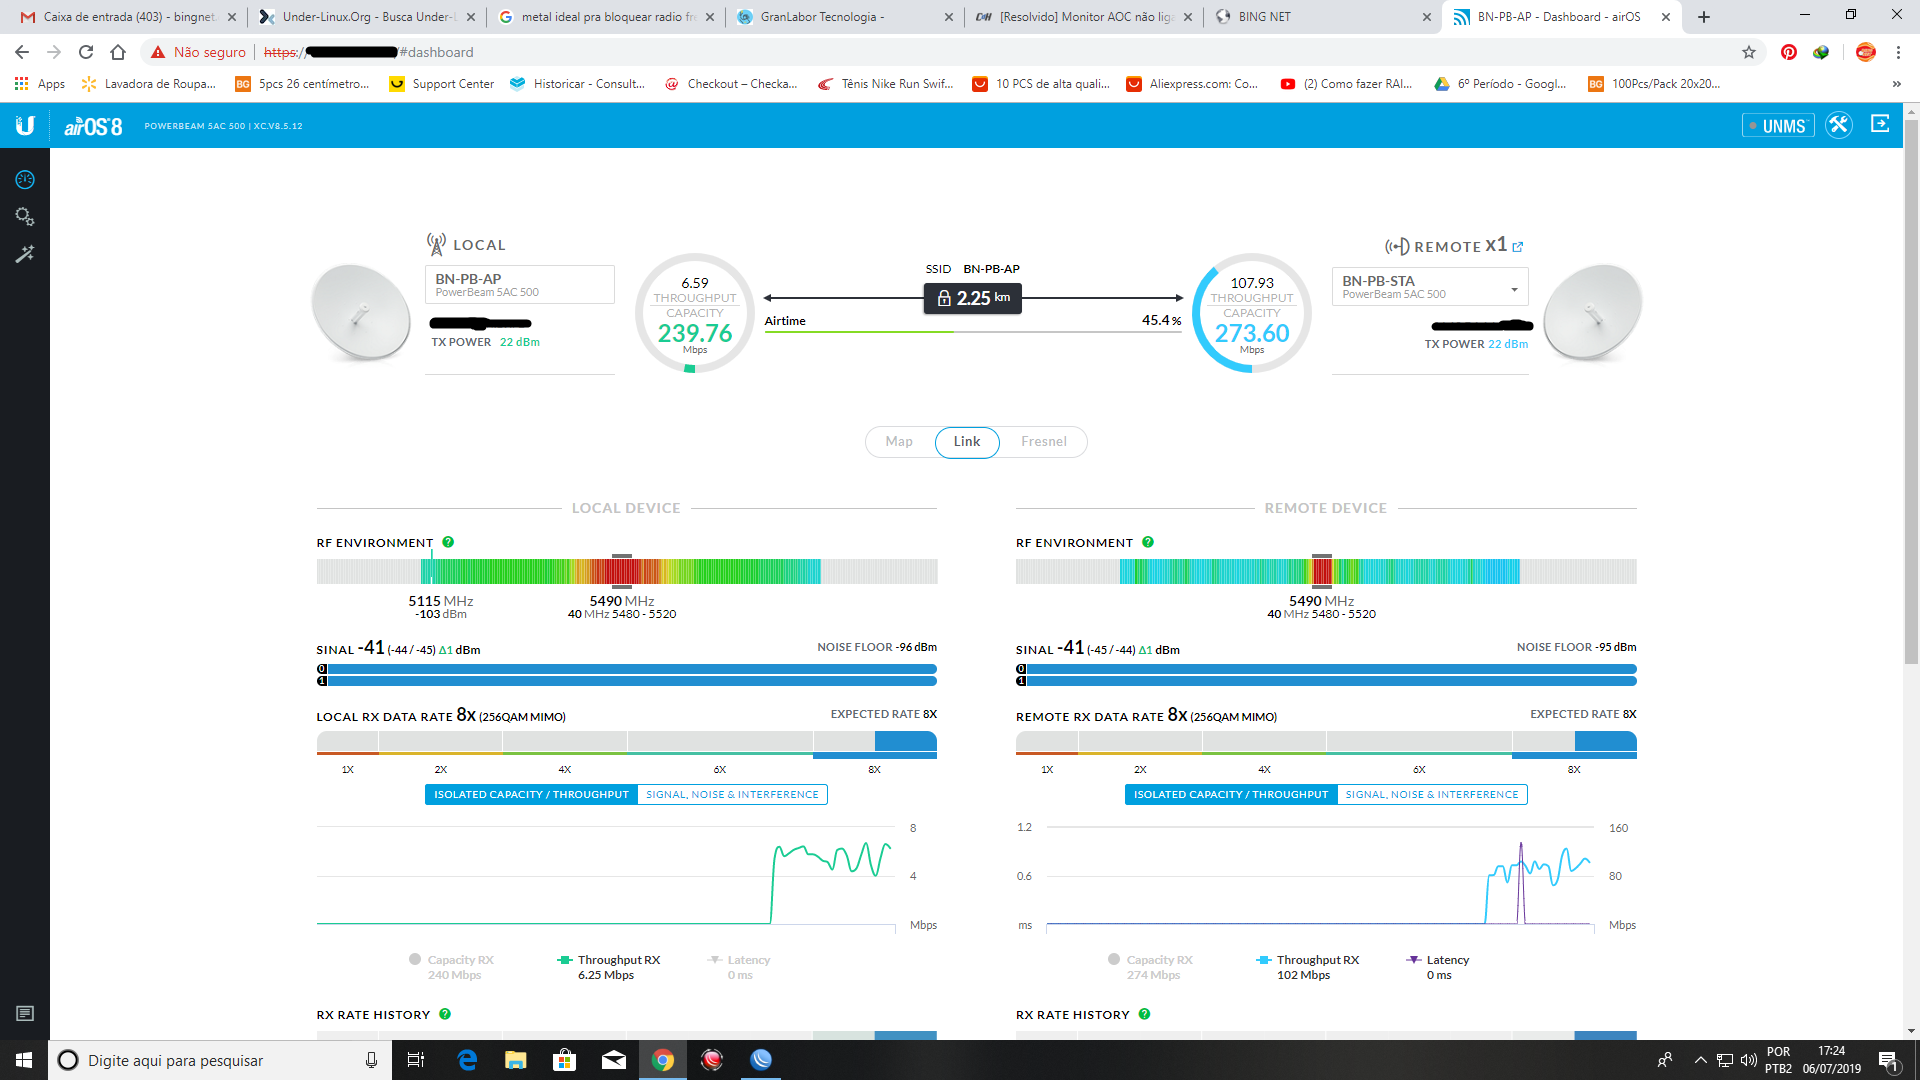Click the logout icon in header
This screenshot has height=1080, width=1920.
click(x=1880, y=124)
